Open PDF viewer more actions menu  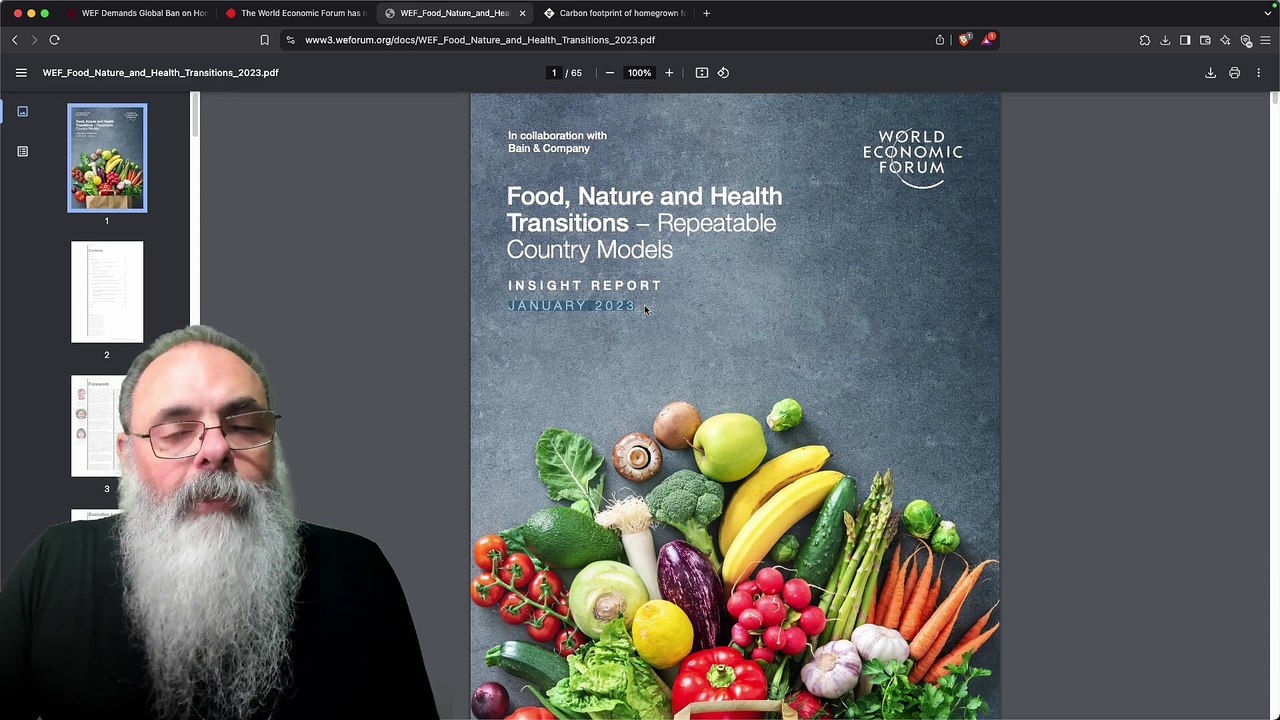tap(1258, 72)
